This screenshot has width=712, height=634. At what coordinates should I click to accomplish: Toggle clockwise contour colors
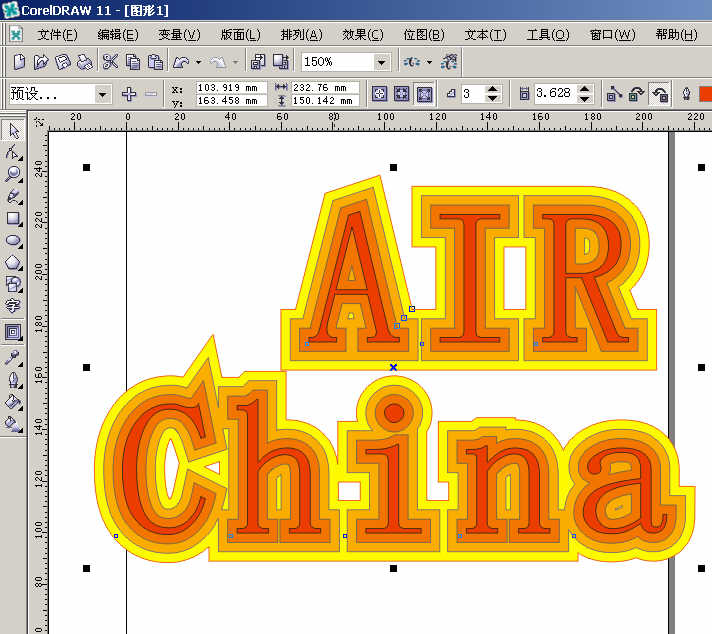pyautogui.click(x=636, y=94)
